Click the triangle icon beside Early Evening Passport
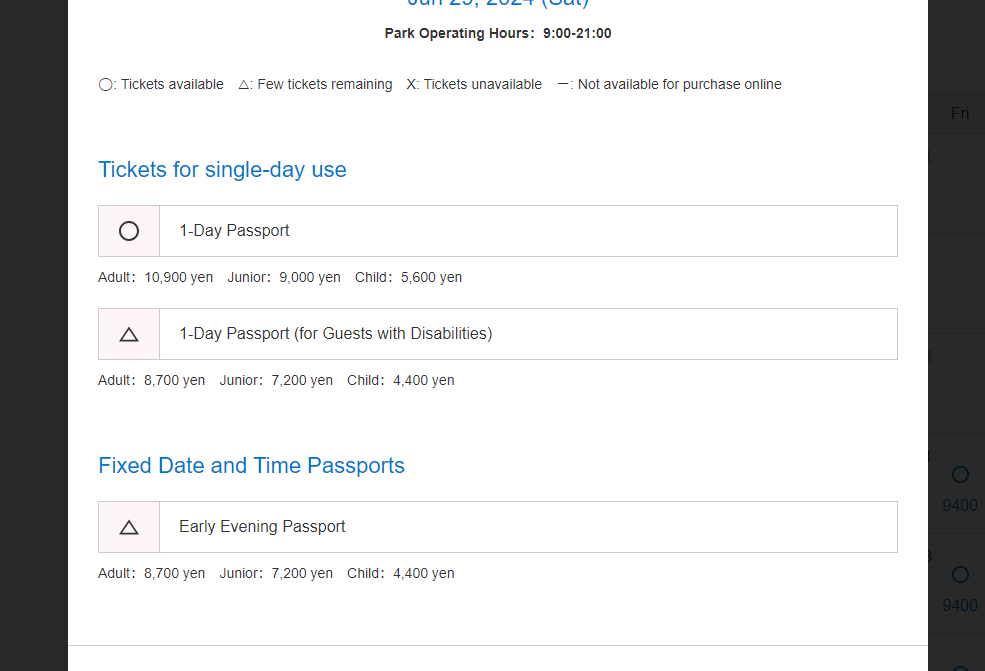This screenshot has width=985, height=671. click(x=129, y=527)
